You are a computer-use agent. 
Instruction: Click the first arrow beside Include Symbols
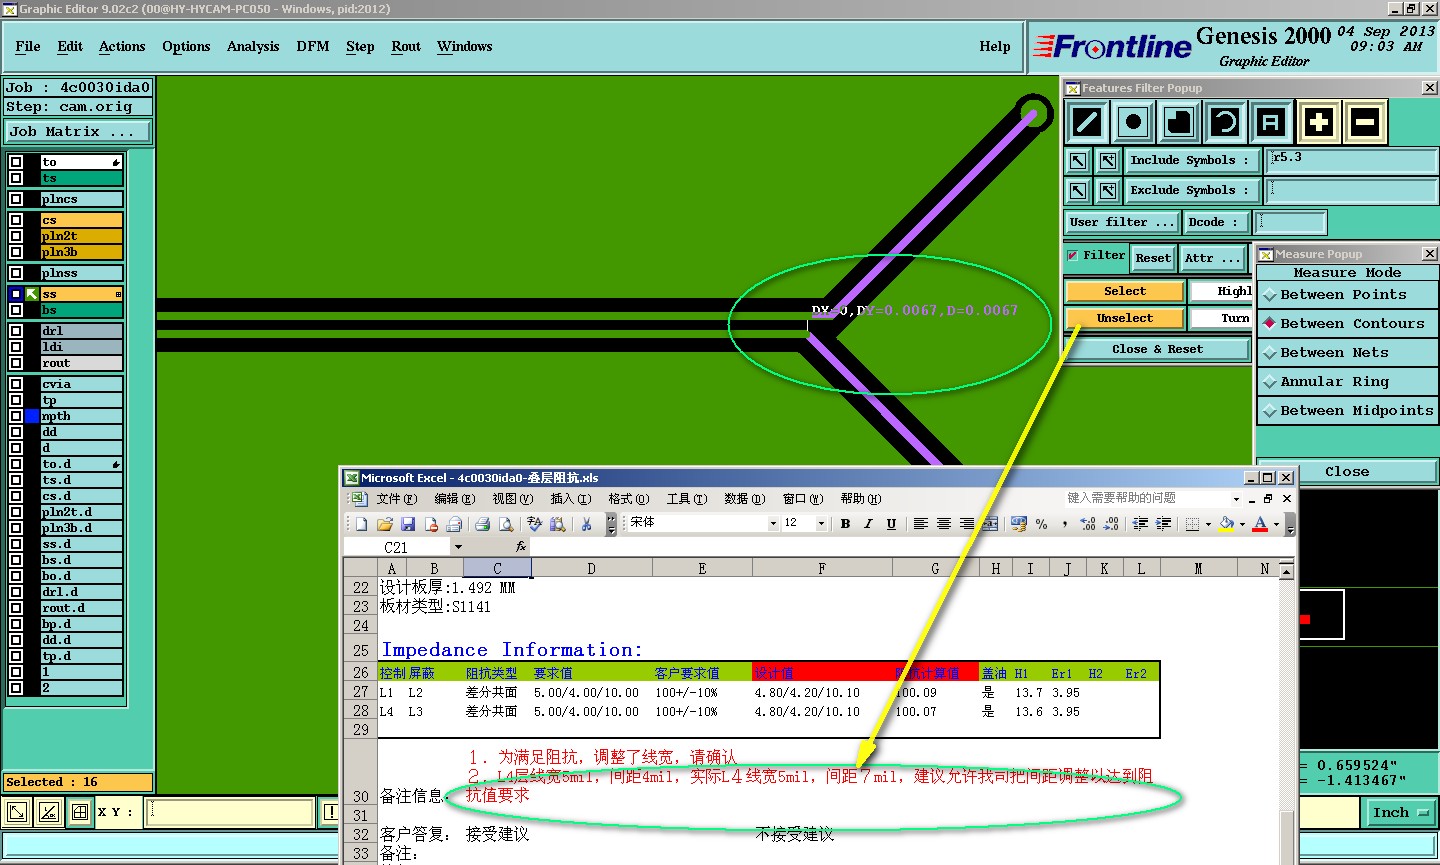coord(1078,160)
